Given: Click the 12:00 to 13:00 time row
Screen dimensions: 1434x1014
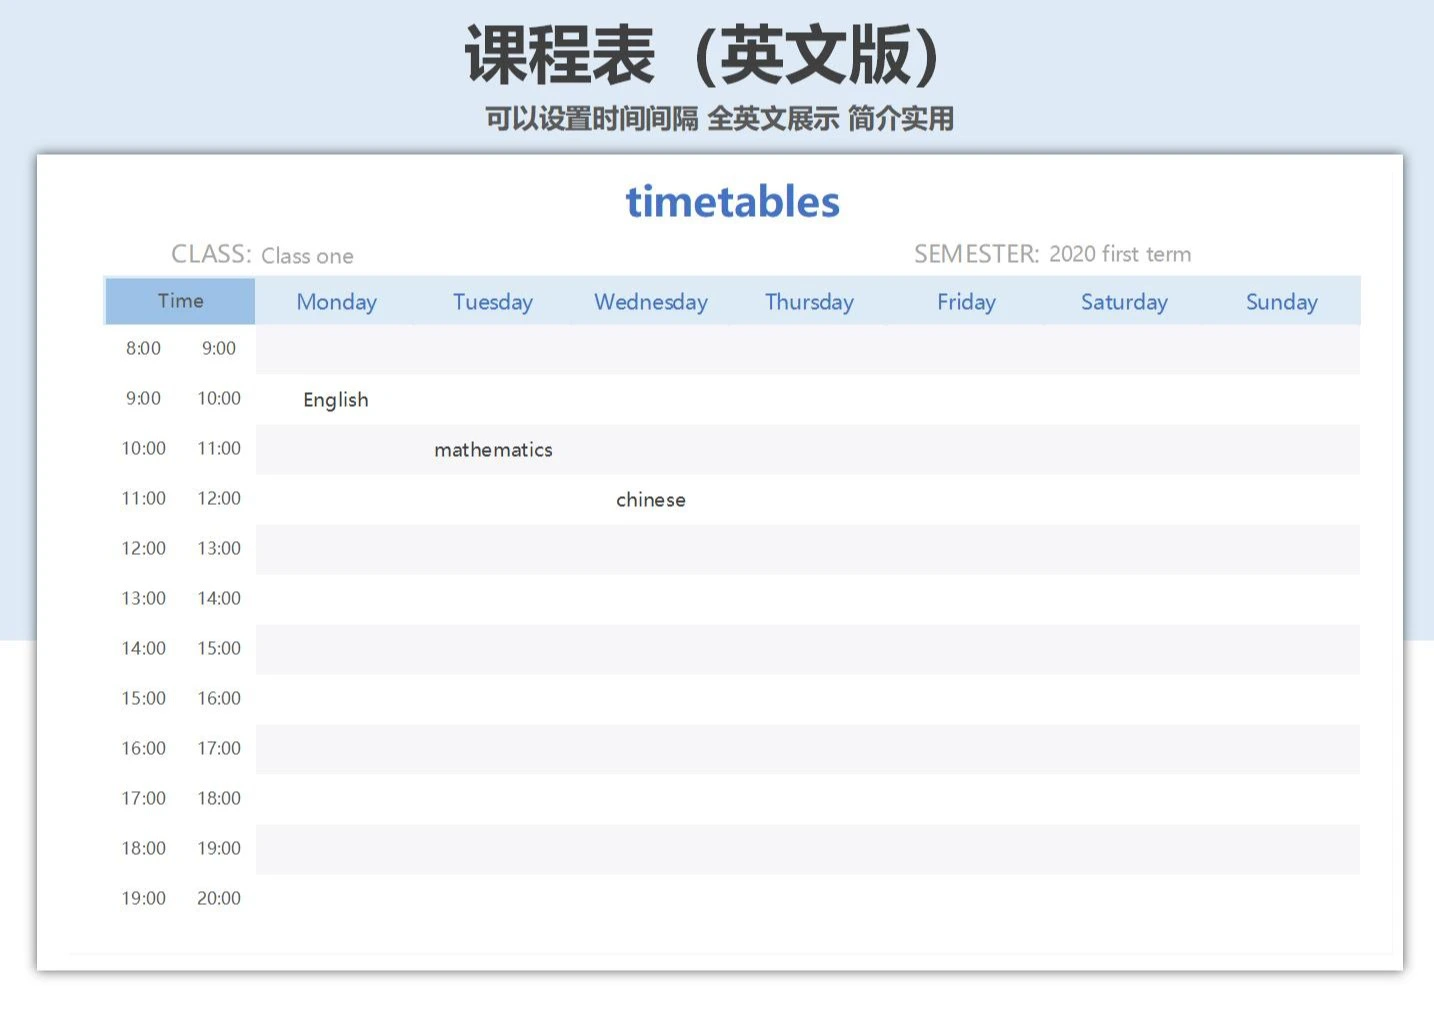Looking at the screenshot, I should pos(180,548).
